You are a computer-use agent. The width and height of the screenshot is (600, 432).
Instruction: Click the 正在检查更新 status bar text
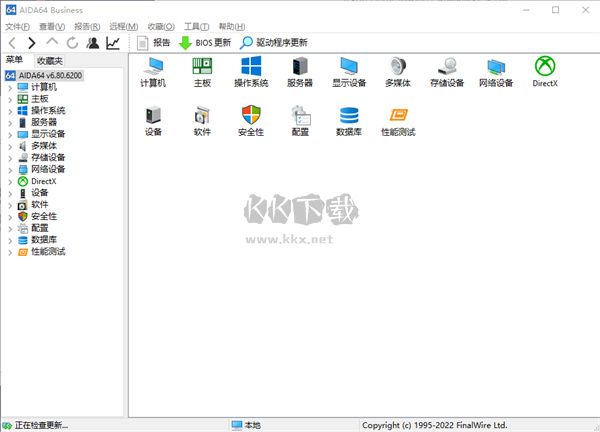tap(41, 425)
